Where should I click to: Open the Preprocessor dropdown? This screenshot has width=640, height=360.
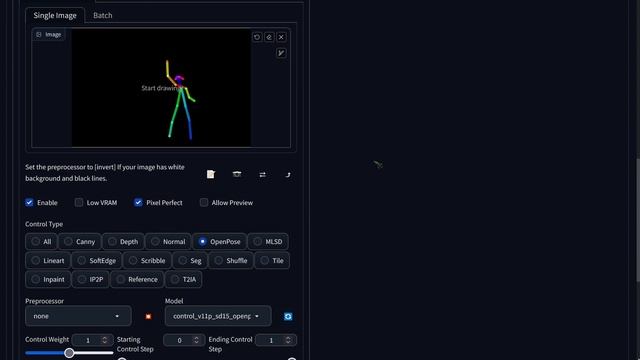(78, 316)
